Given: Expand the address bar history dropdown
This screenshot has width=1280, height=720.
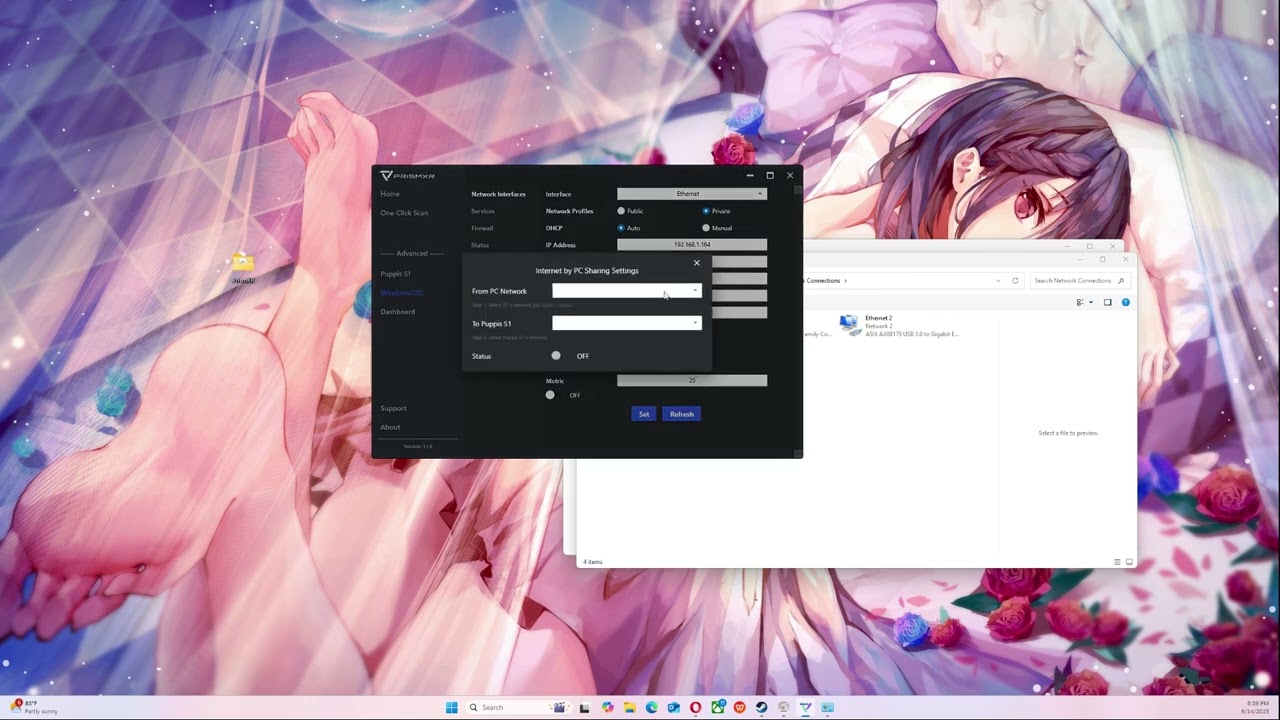Looking at the screenshot, I should pos(998,281).
